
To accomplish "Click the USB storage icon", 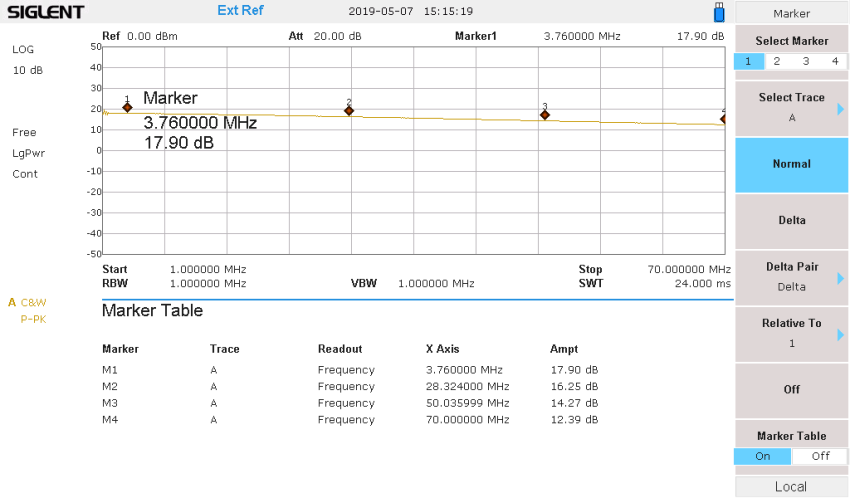I will click(719, 12).
